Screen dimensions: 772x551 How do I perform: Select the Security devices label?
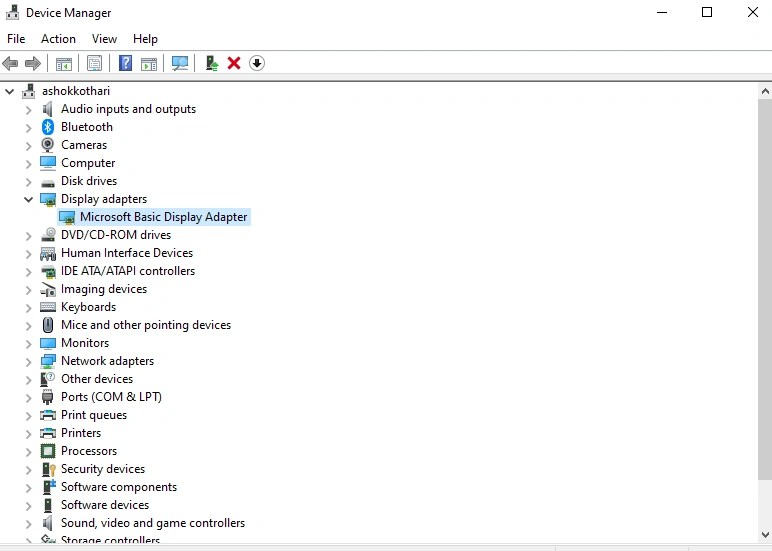tap(103, 469)
